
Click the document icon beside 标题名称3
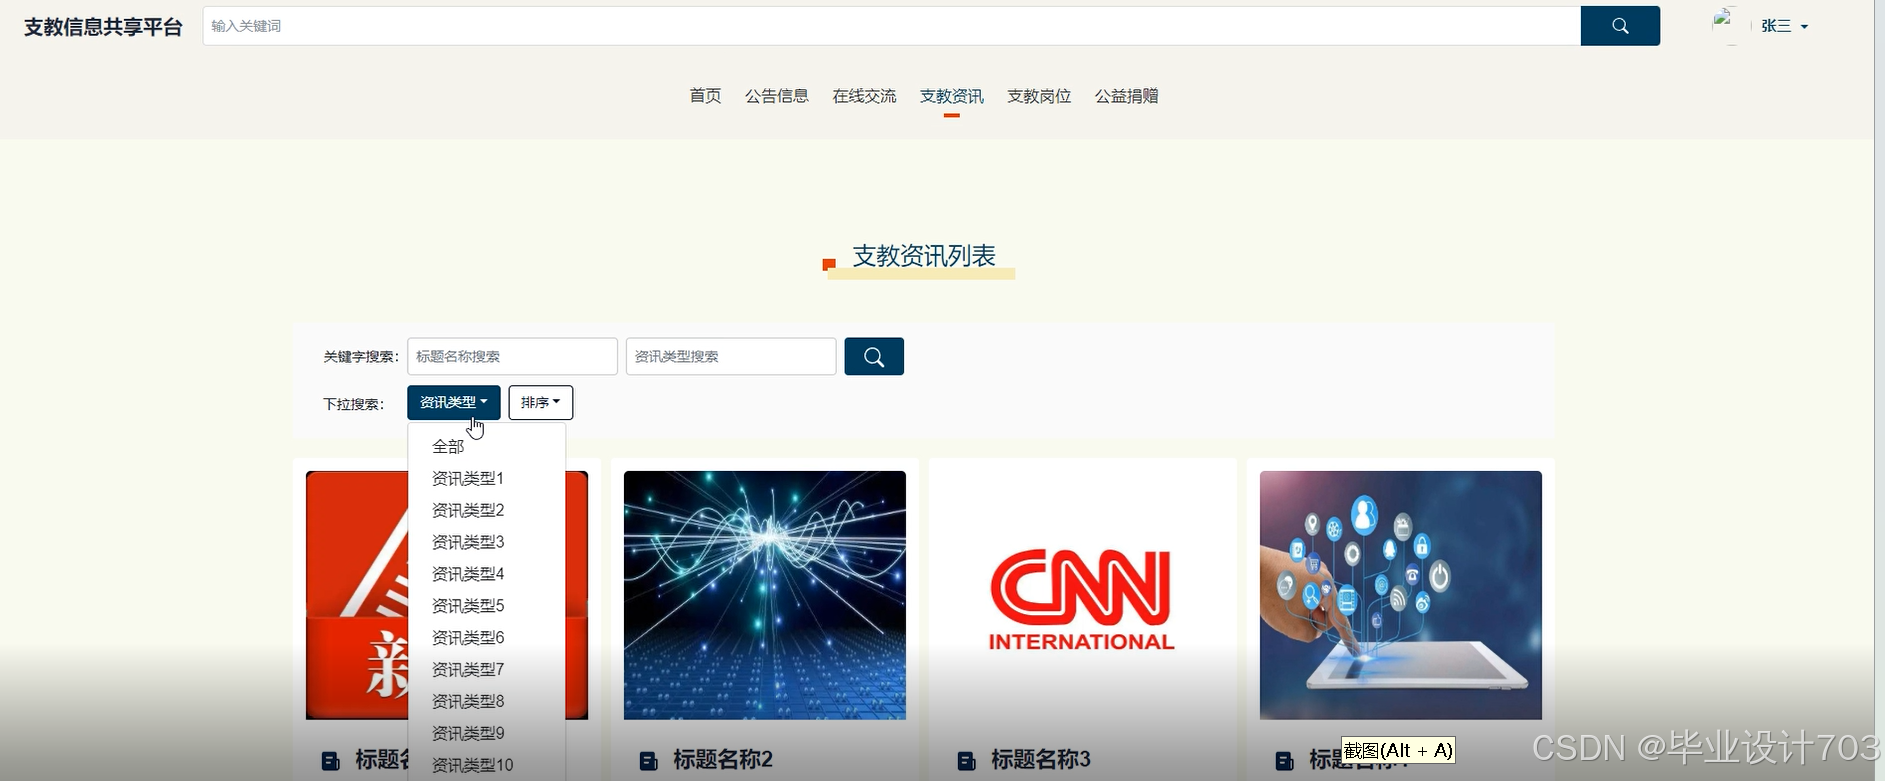(x=967, y=761)
